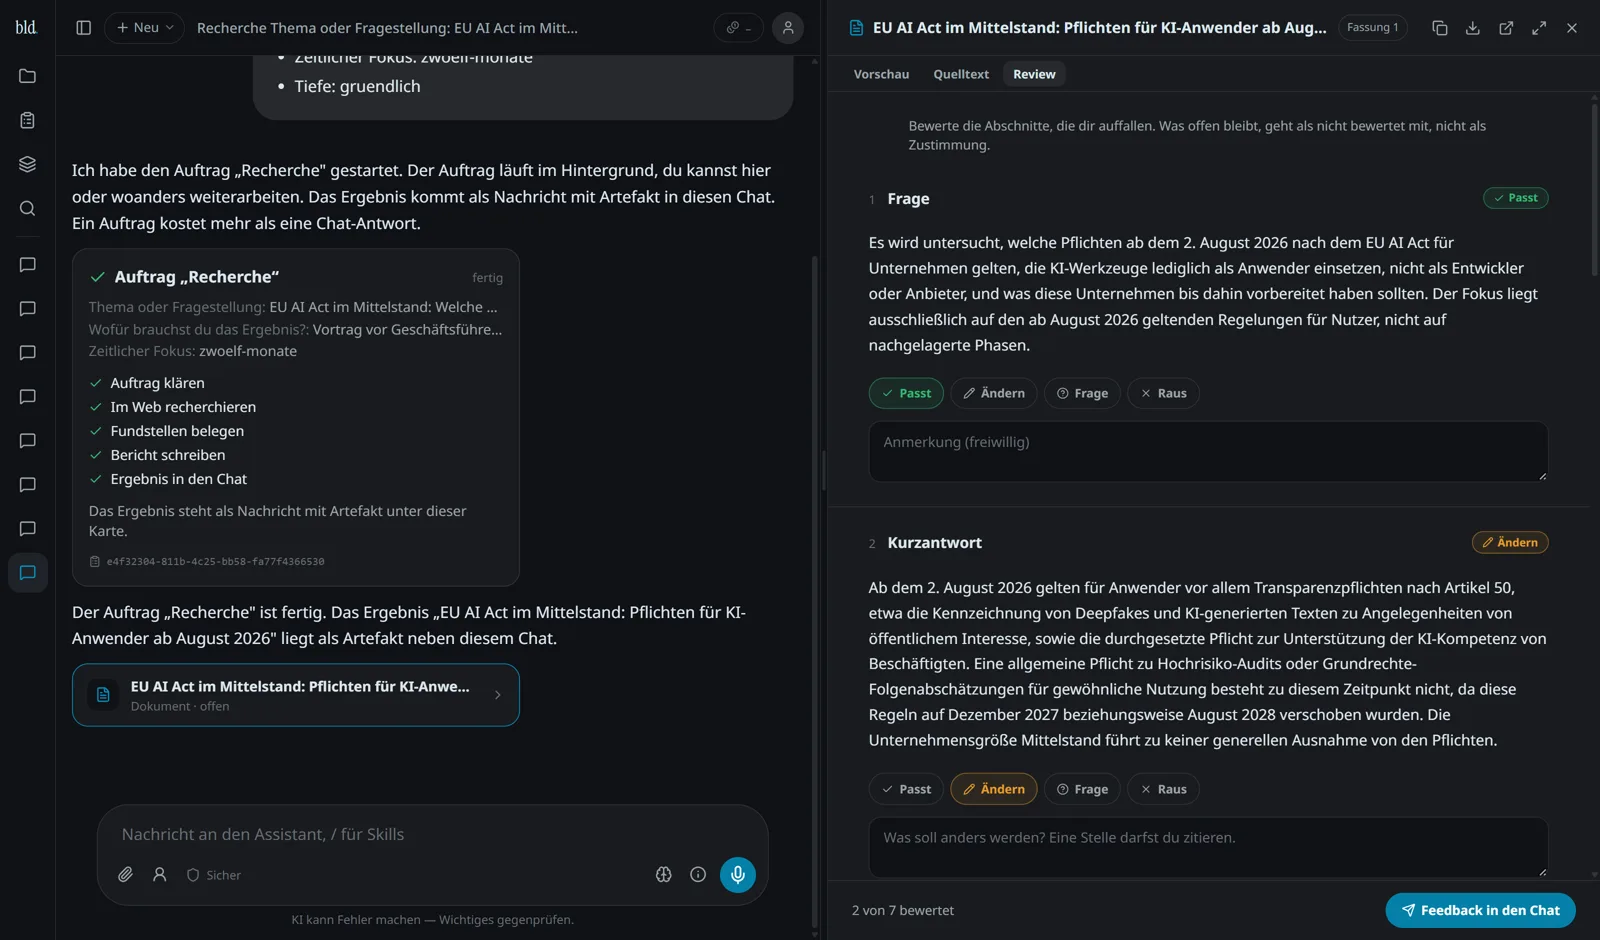
Task: Switch to the Quelltext tab
Action: pyautogui.click(x=961, y=74)
